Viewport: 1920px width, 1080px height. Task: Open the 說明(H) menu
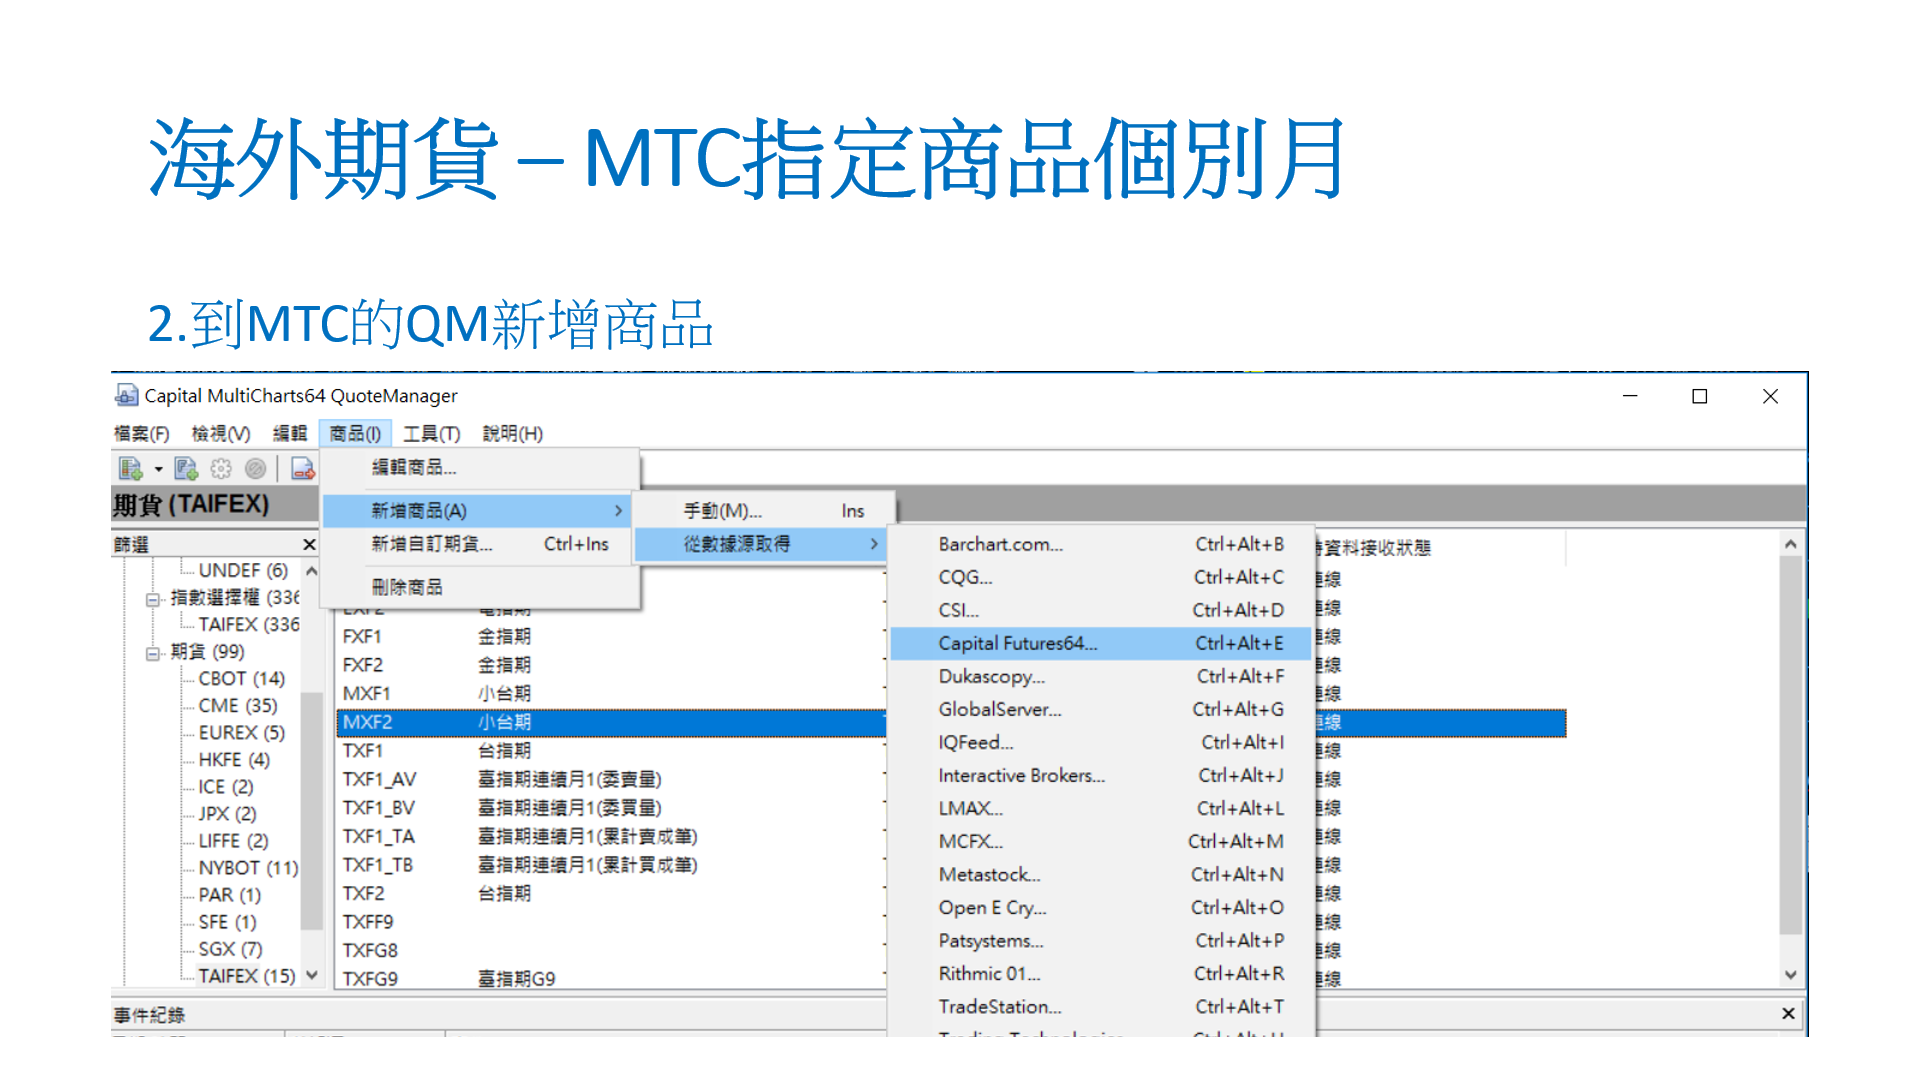[x=512, y=433]
